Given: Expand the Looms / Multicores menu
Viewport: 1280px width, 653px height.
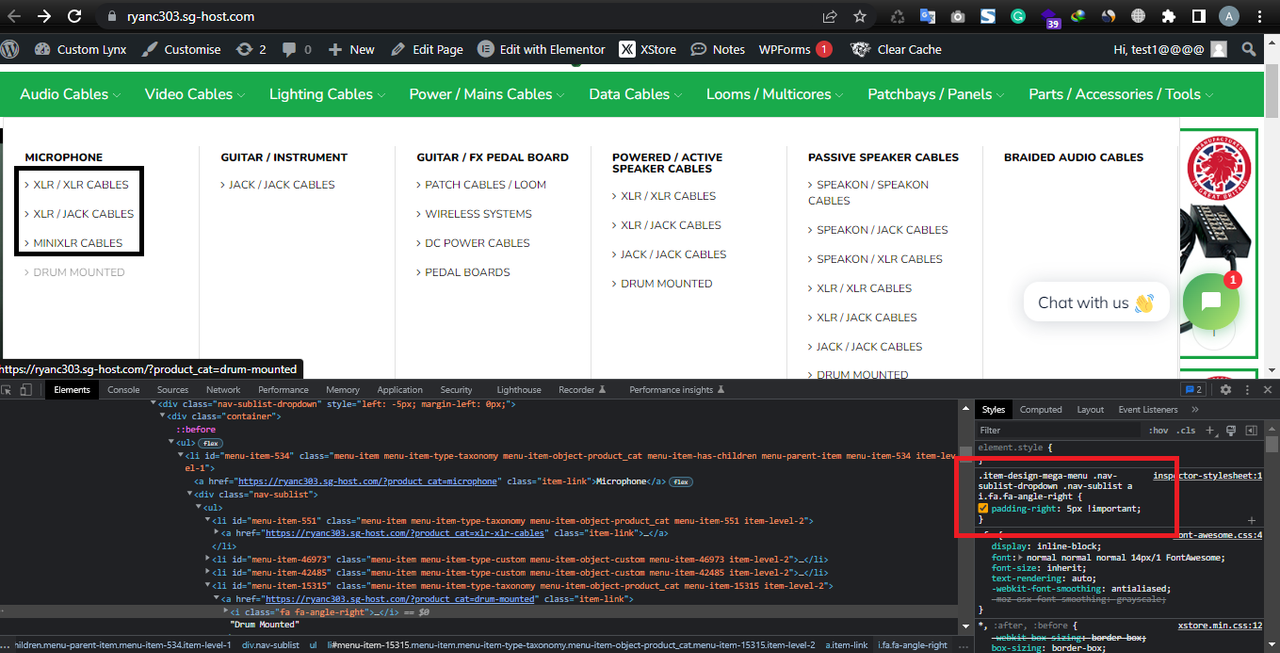Looking at the screenshot, I should click(775, 94).
